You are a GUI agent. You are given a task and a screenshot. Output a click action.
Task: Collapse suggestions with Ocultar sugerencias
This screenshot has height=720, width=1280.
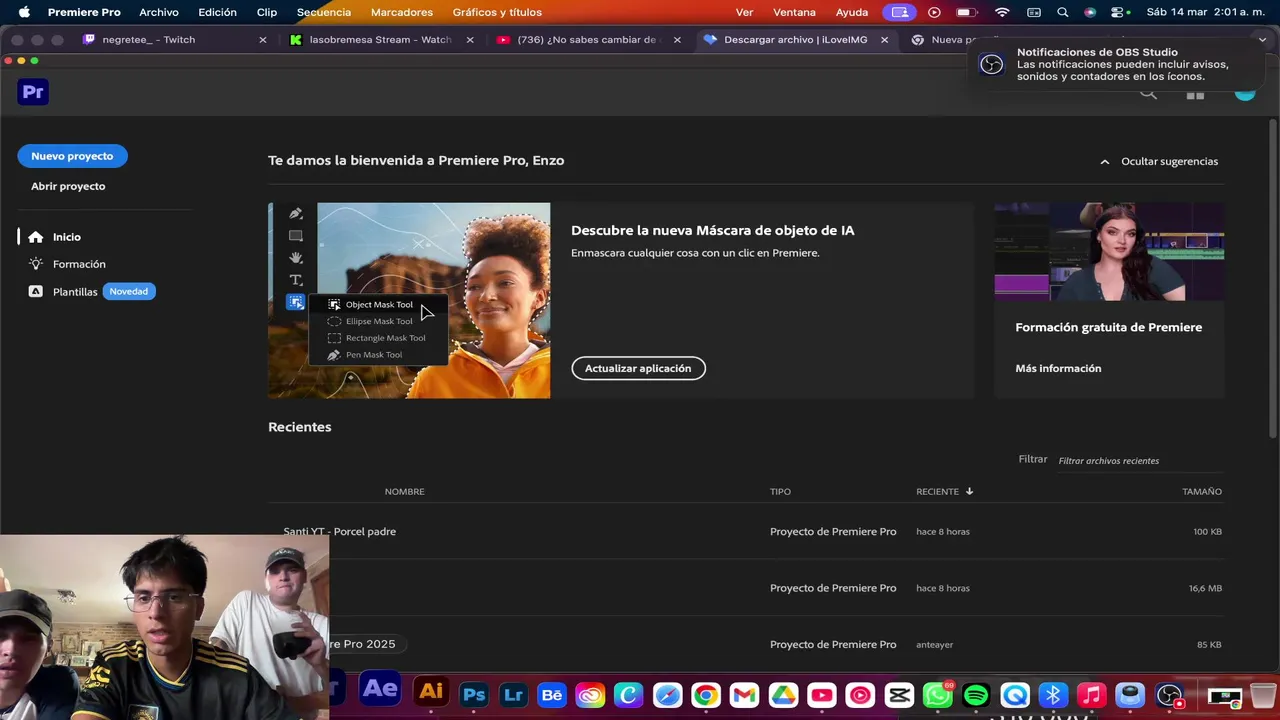[1159, 161]
